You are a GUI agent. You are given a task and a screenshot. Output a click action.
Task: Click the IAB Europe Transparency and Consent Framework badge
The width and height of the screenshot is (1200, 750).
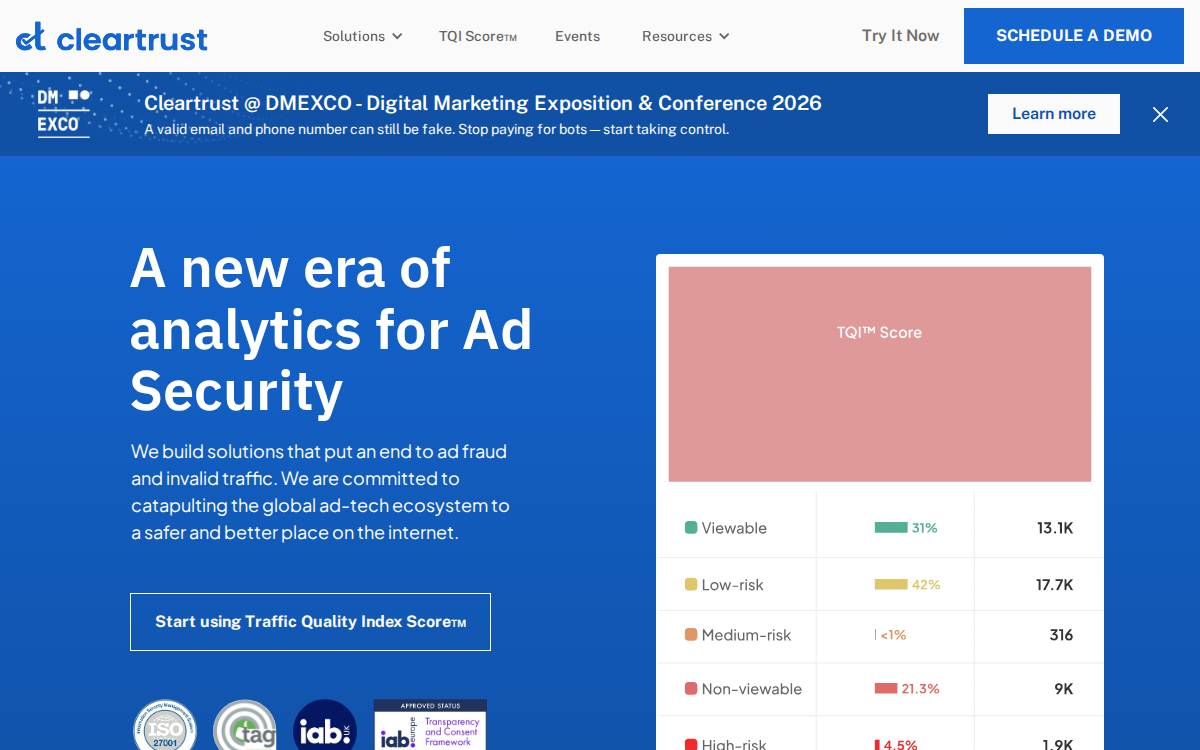pos(430,726)
